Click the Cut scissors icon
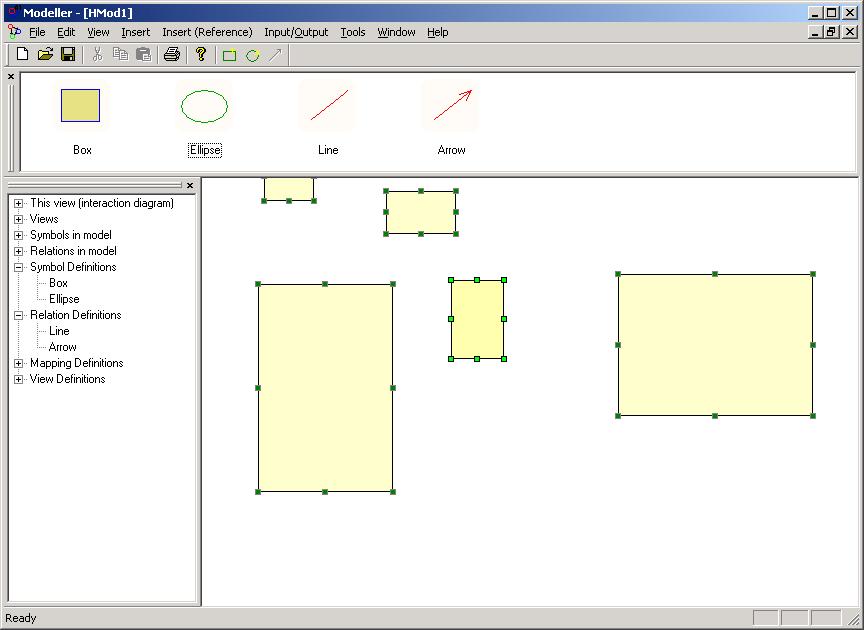The image size is (864, 630). (x=98, y=54)
